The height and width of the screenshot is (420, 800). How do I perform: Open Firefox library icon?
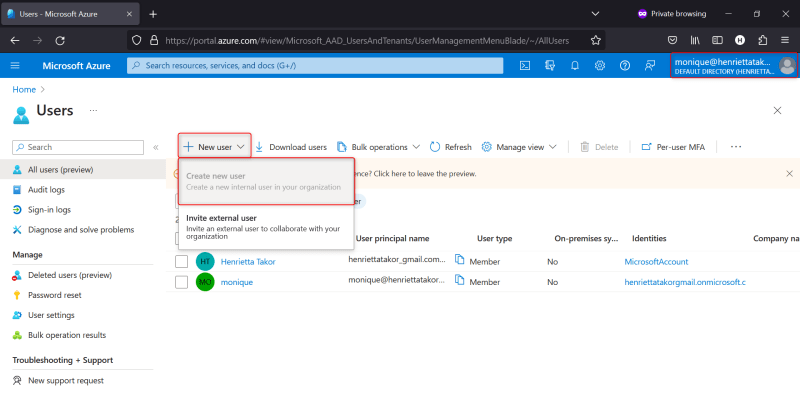click(x=695, y=40)
